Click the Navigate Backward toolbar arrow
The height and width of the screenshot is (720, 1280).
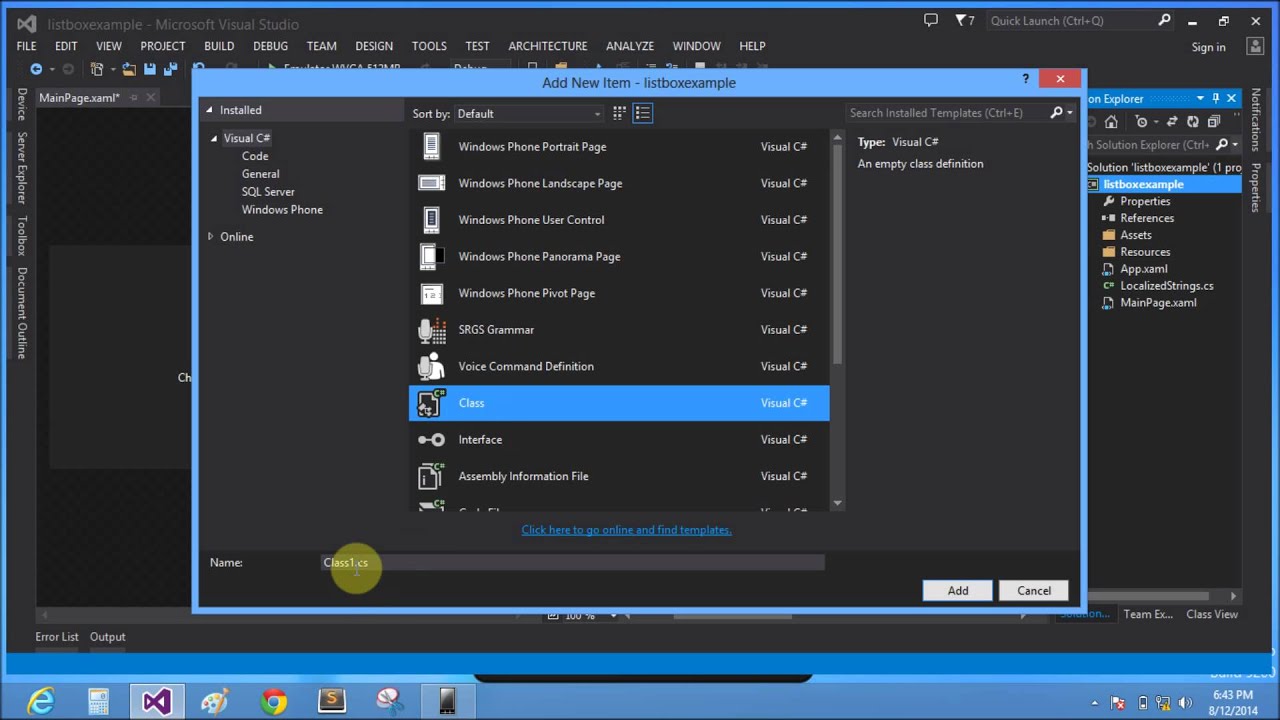(36, 69)
